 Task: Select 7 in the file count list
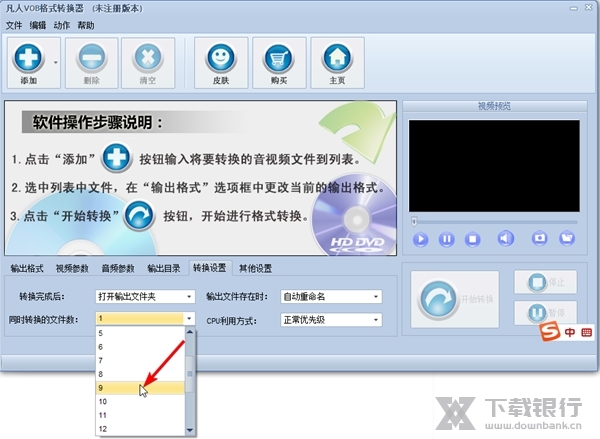tap(140, 361)
